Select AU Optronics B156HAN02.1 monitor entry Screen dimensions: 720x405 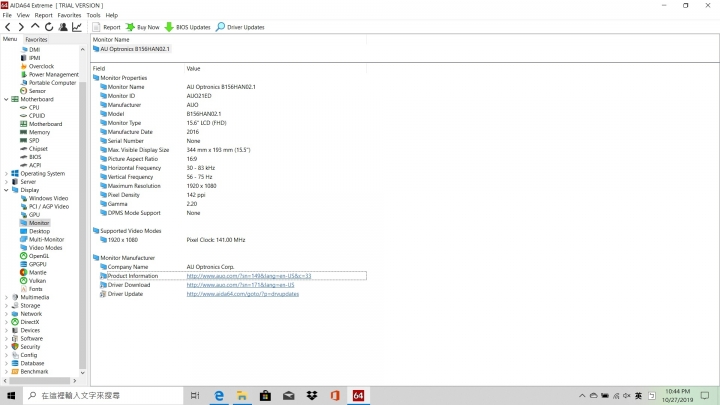[131, 49]
